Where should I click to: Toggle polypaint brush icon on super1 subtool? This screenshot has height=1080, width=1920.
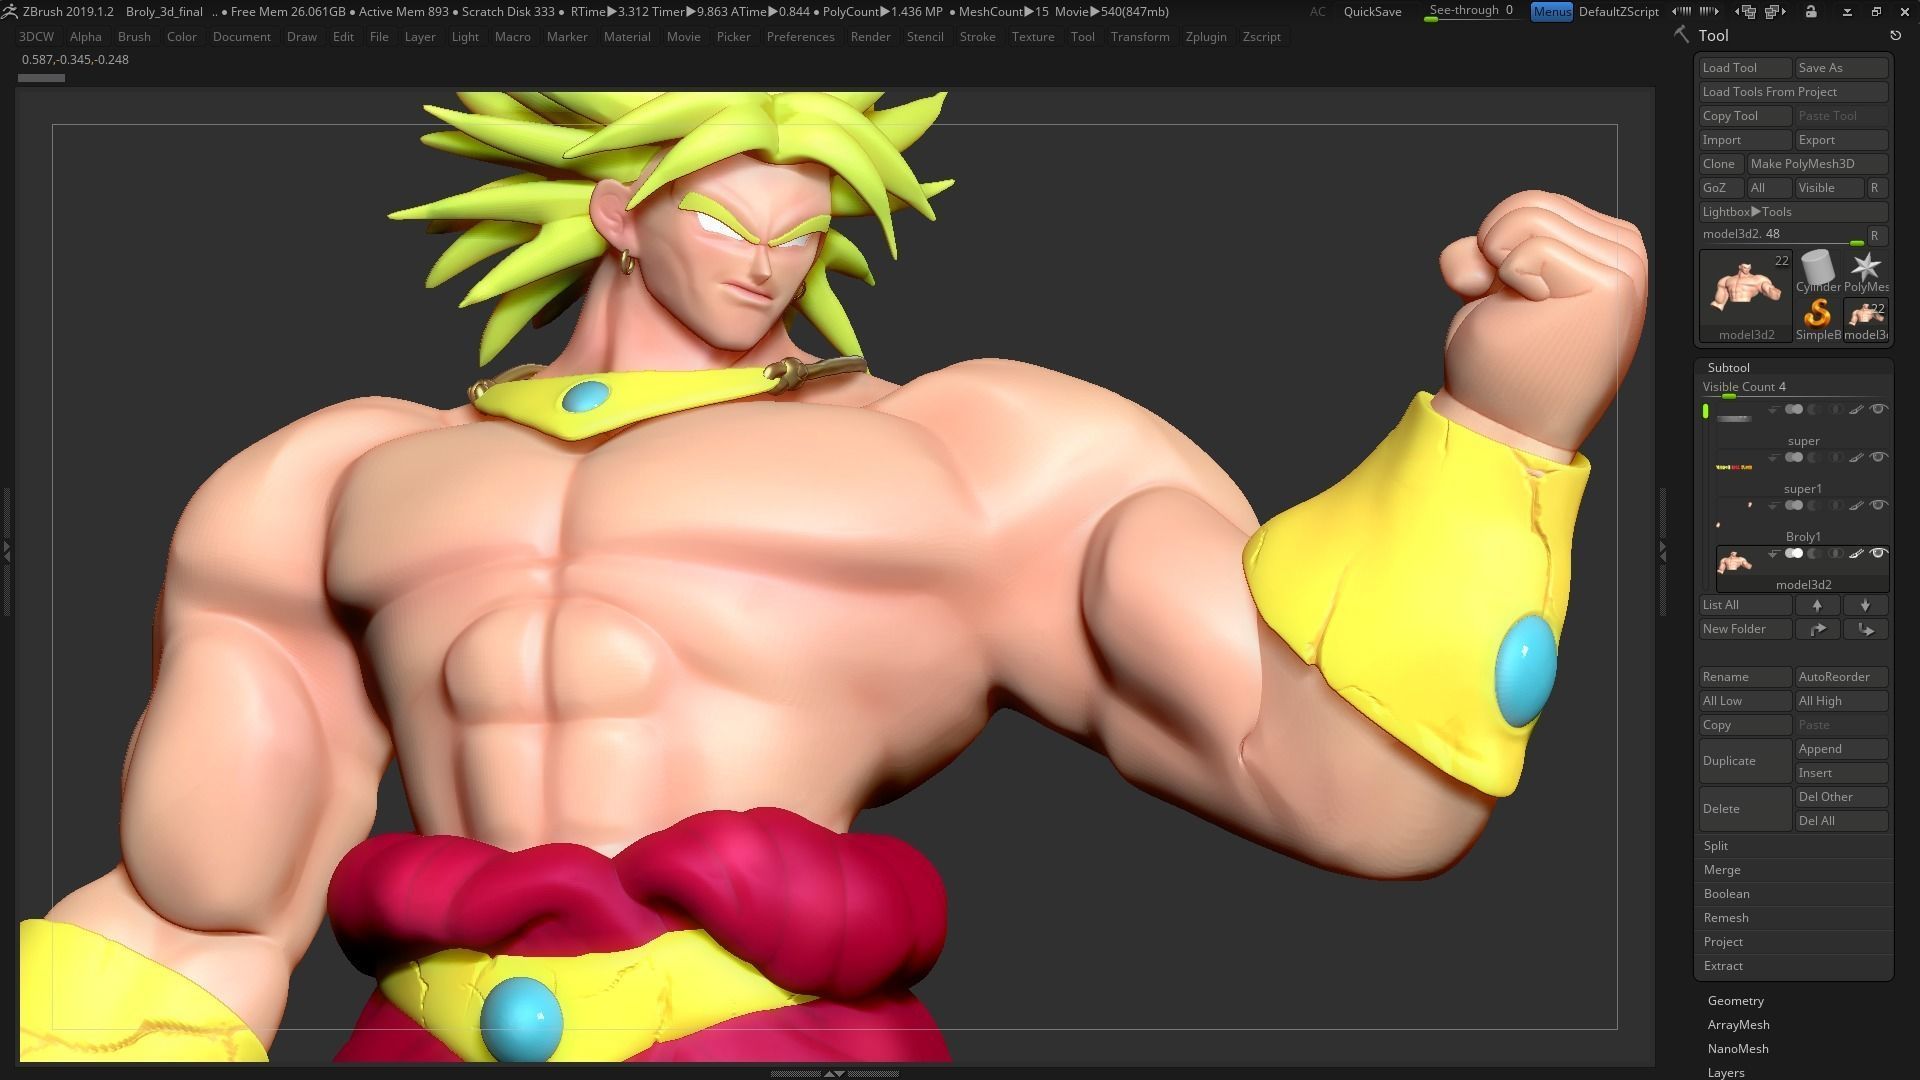[x=1857, y=457]
